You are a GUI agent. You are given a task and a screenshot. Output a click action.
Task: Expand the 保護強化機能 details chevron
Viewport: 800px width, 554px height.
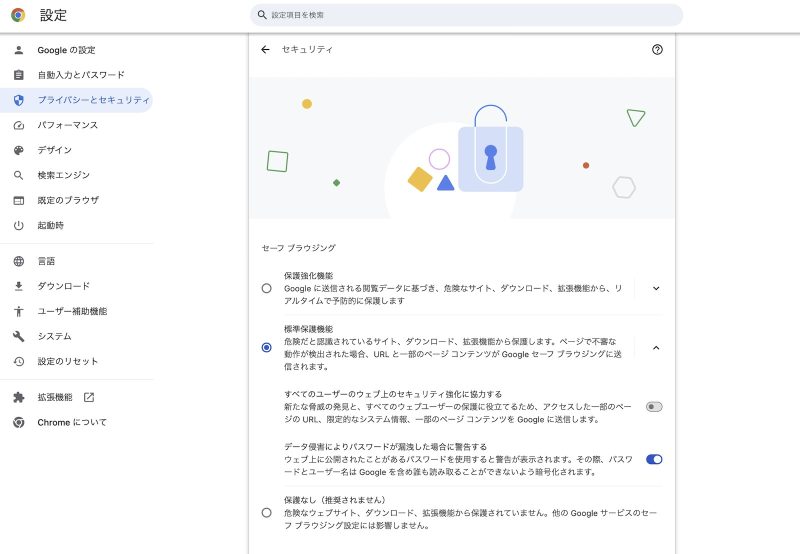pyautogui.click(x=656, y=288)
